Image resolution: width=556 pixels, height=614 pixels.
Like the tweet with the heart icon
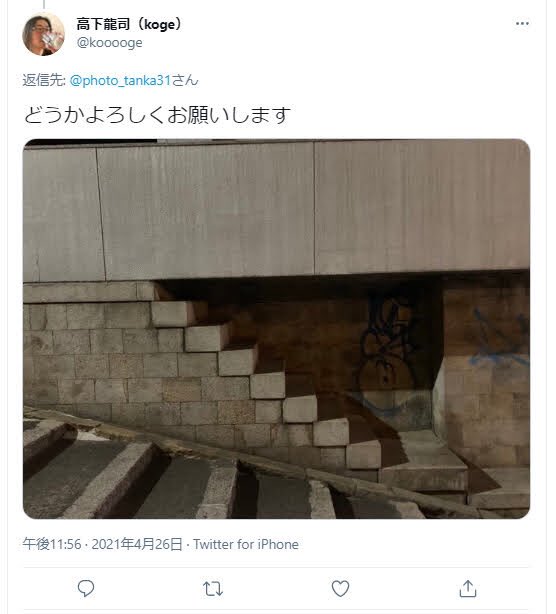[340, 589]
